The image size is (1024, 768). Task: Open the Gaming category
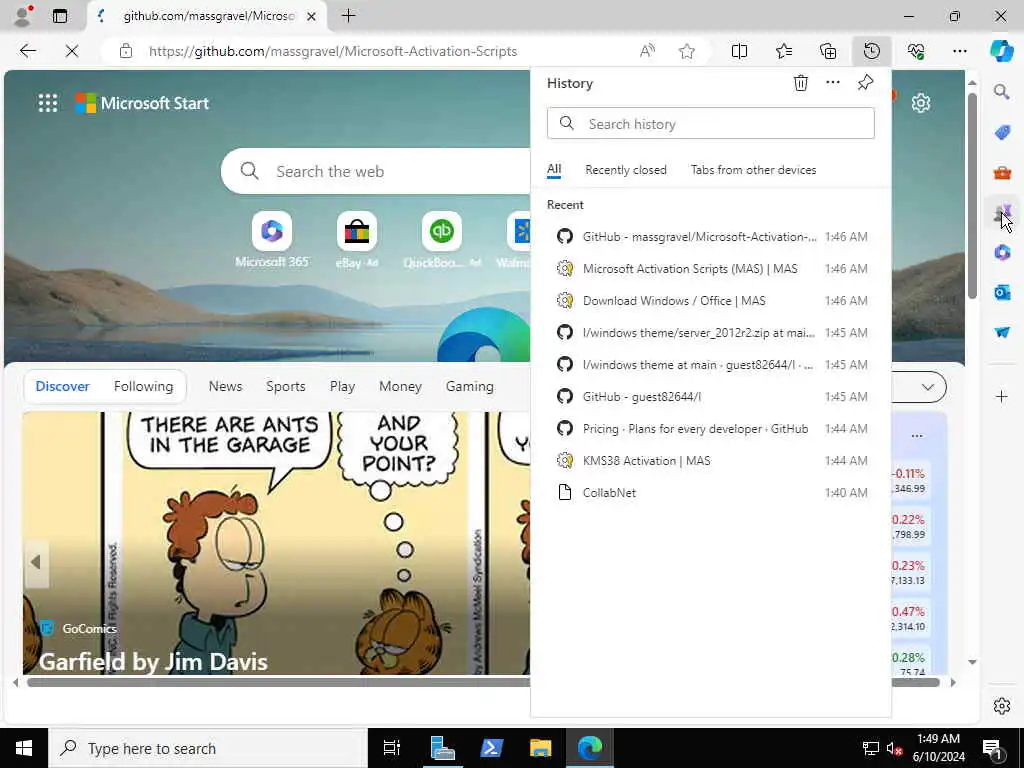click(470, 386)
